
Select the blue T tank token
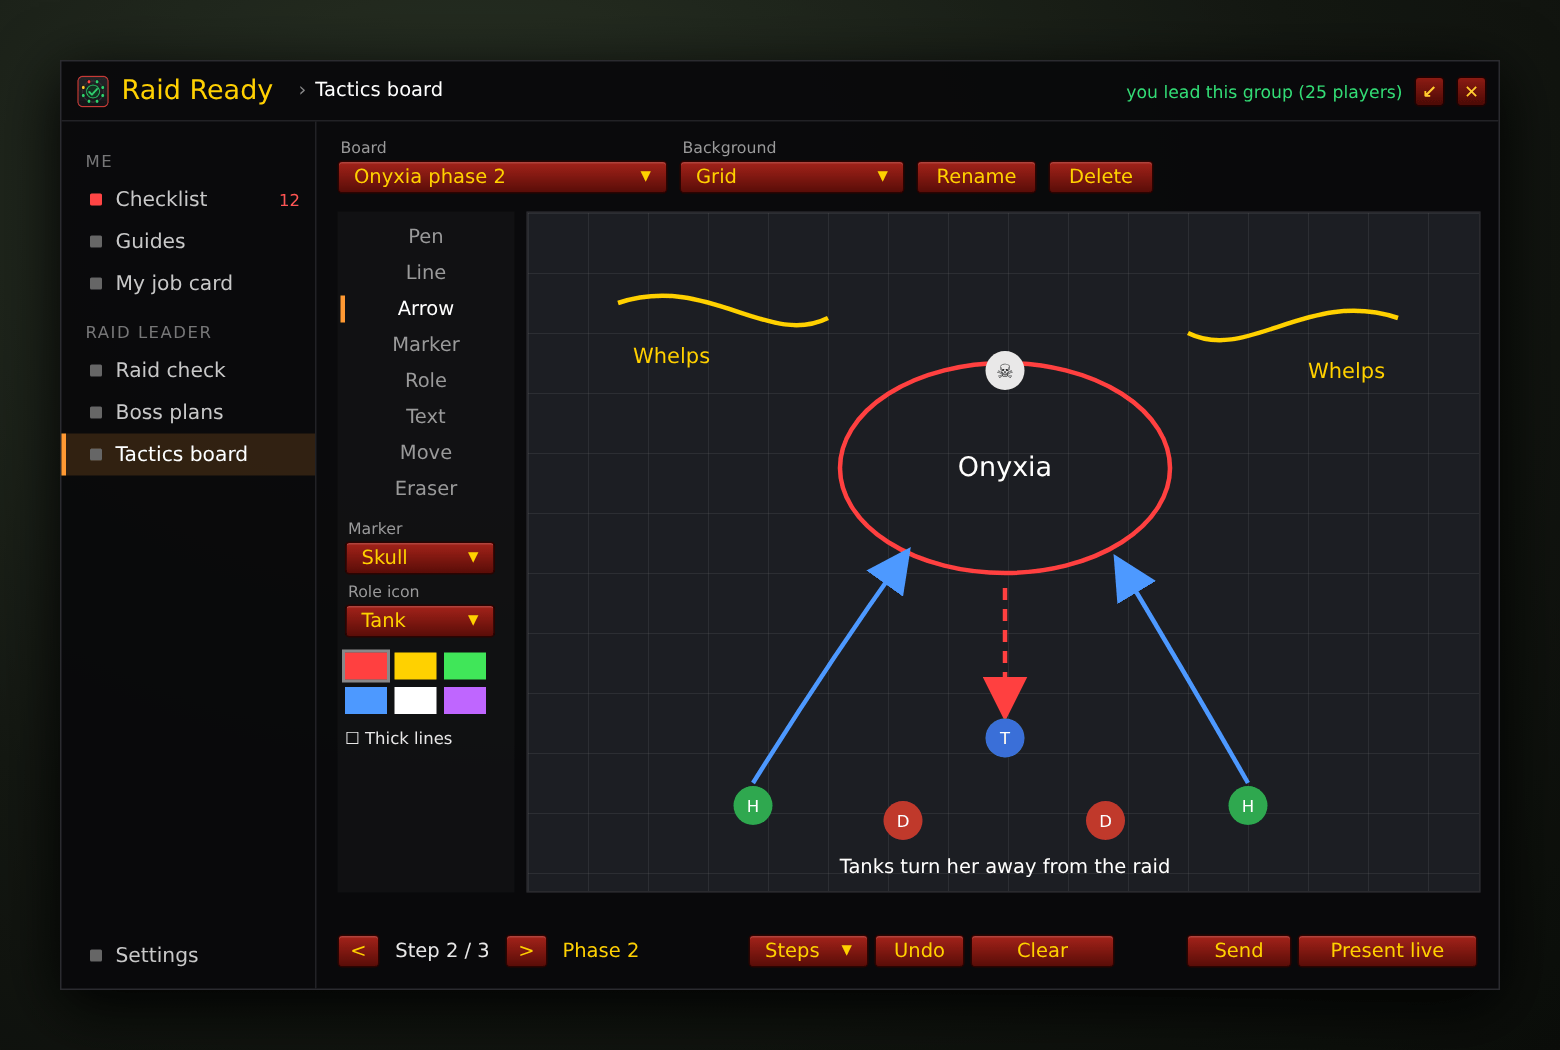pyautogui.click(x=1005, y=738)
